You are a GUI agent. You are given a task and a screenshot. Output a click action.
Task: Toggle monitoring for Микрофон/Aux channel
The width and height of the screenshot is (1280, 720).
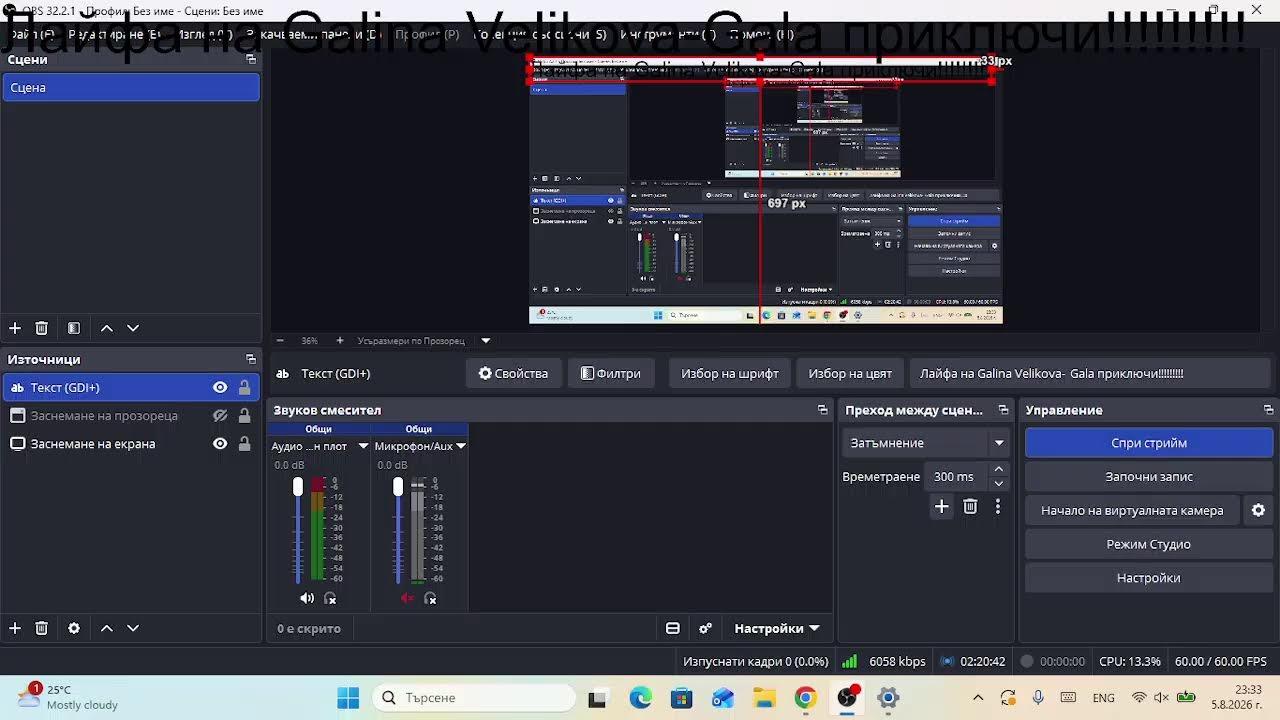[x=430, y=598]
